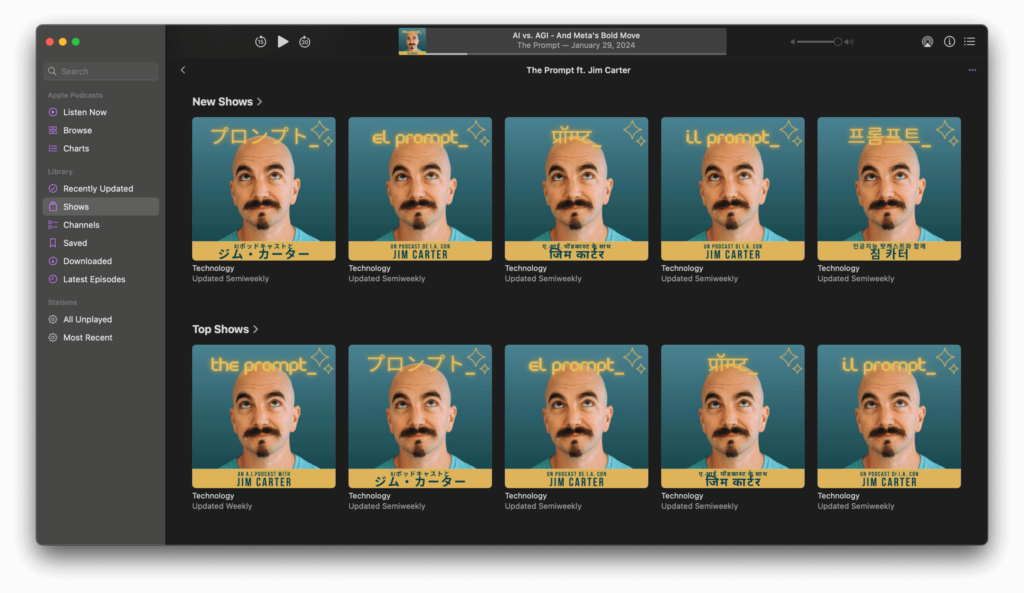The image size is (1024, 593).
Task: Click the Search field
Action: (x=101, y=72)
